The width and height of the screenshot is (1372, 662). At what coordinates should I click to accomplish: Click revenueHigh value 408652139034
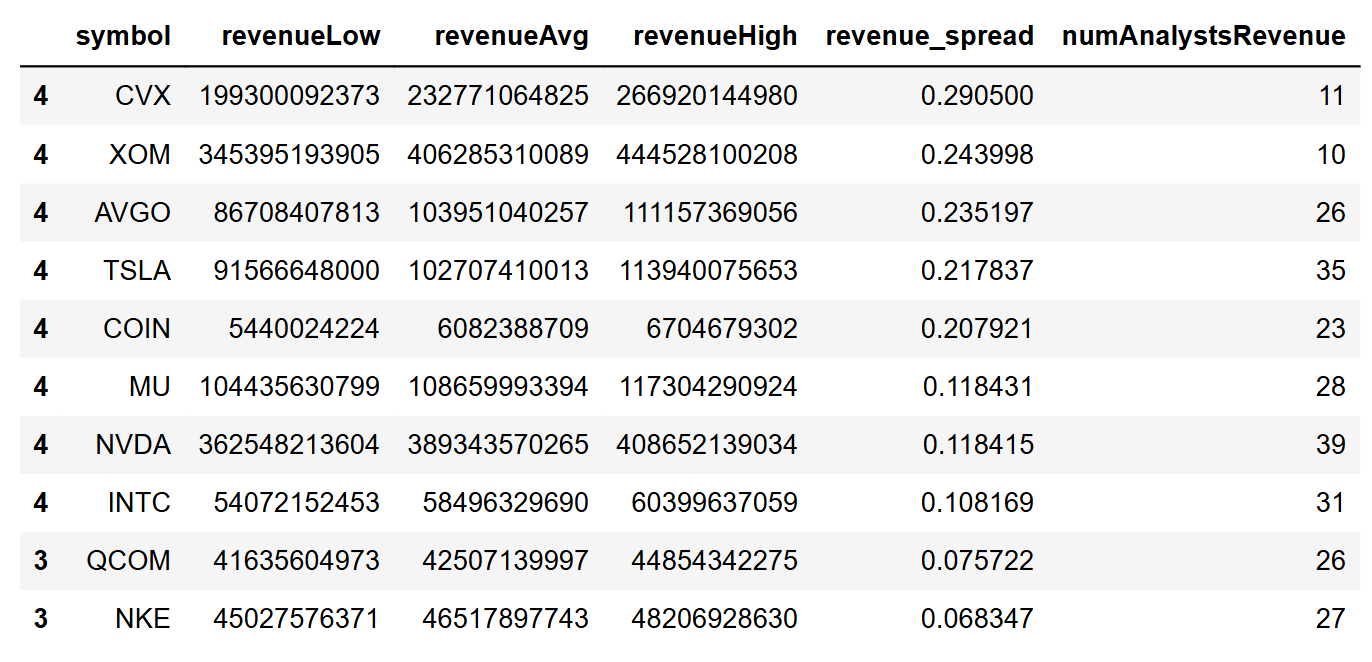[x=707, y=444]
